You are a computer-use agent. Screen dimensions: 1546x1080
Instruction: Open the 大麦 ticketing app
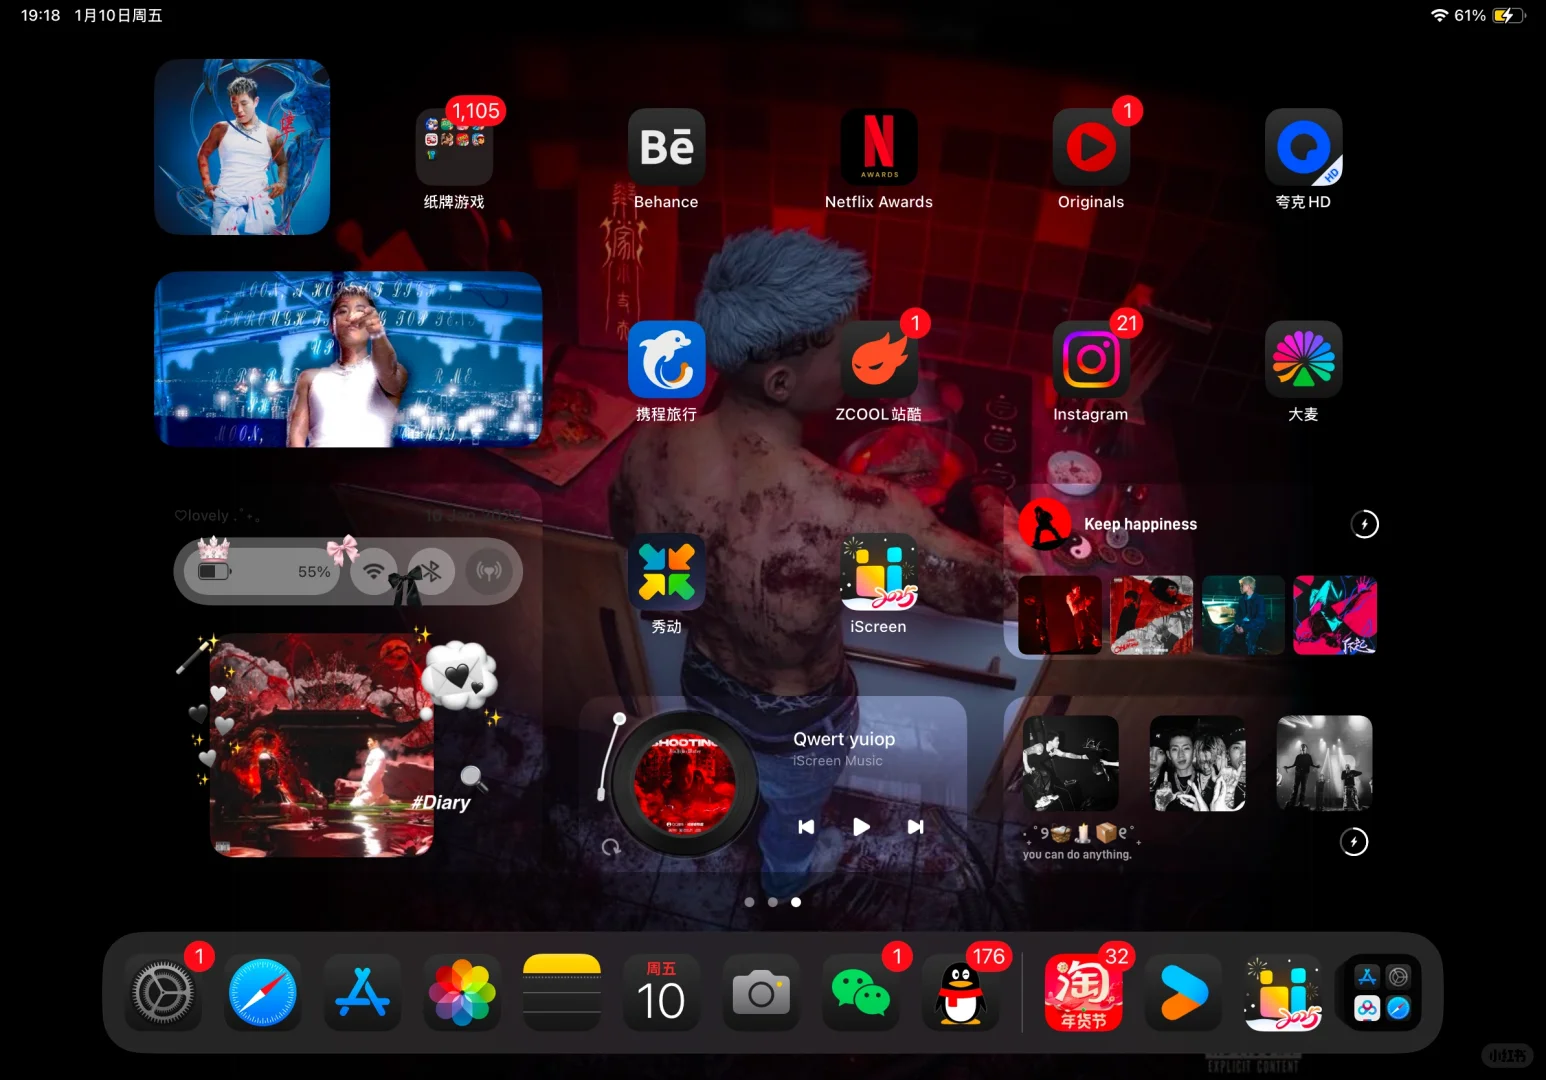click(x=1303, y=359)
